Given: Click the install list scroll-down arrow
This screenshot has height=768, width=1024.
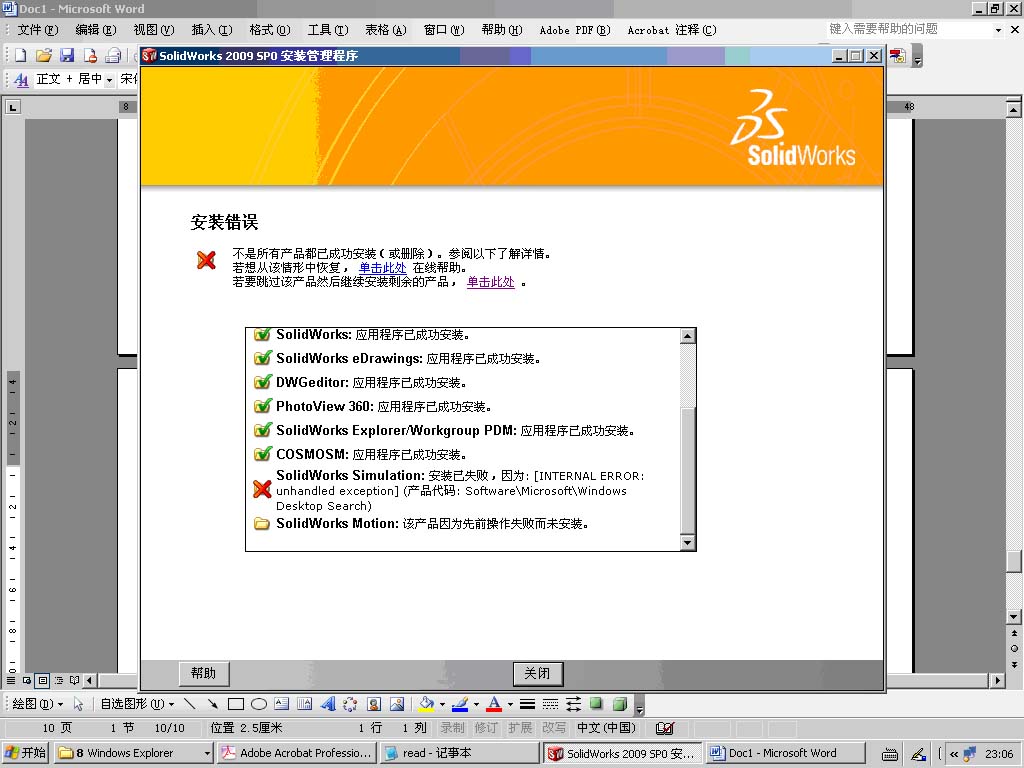Looking at the screenshot, I should pyautogui.click(x=687, y=543).
